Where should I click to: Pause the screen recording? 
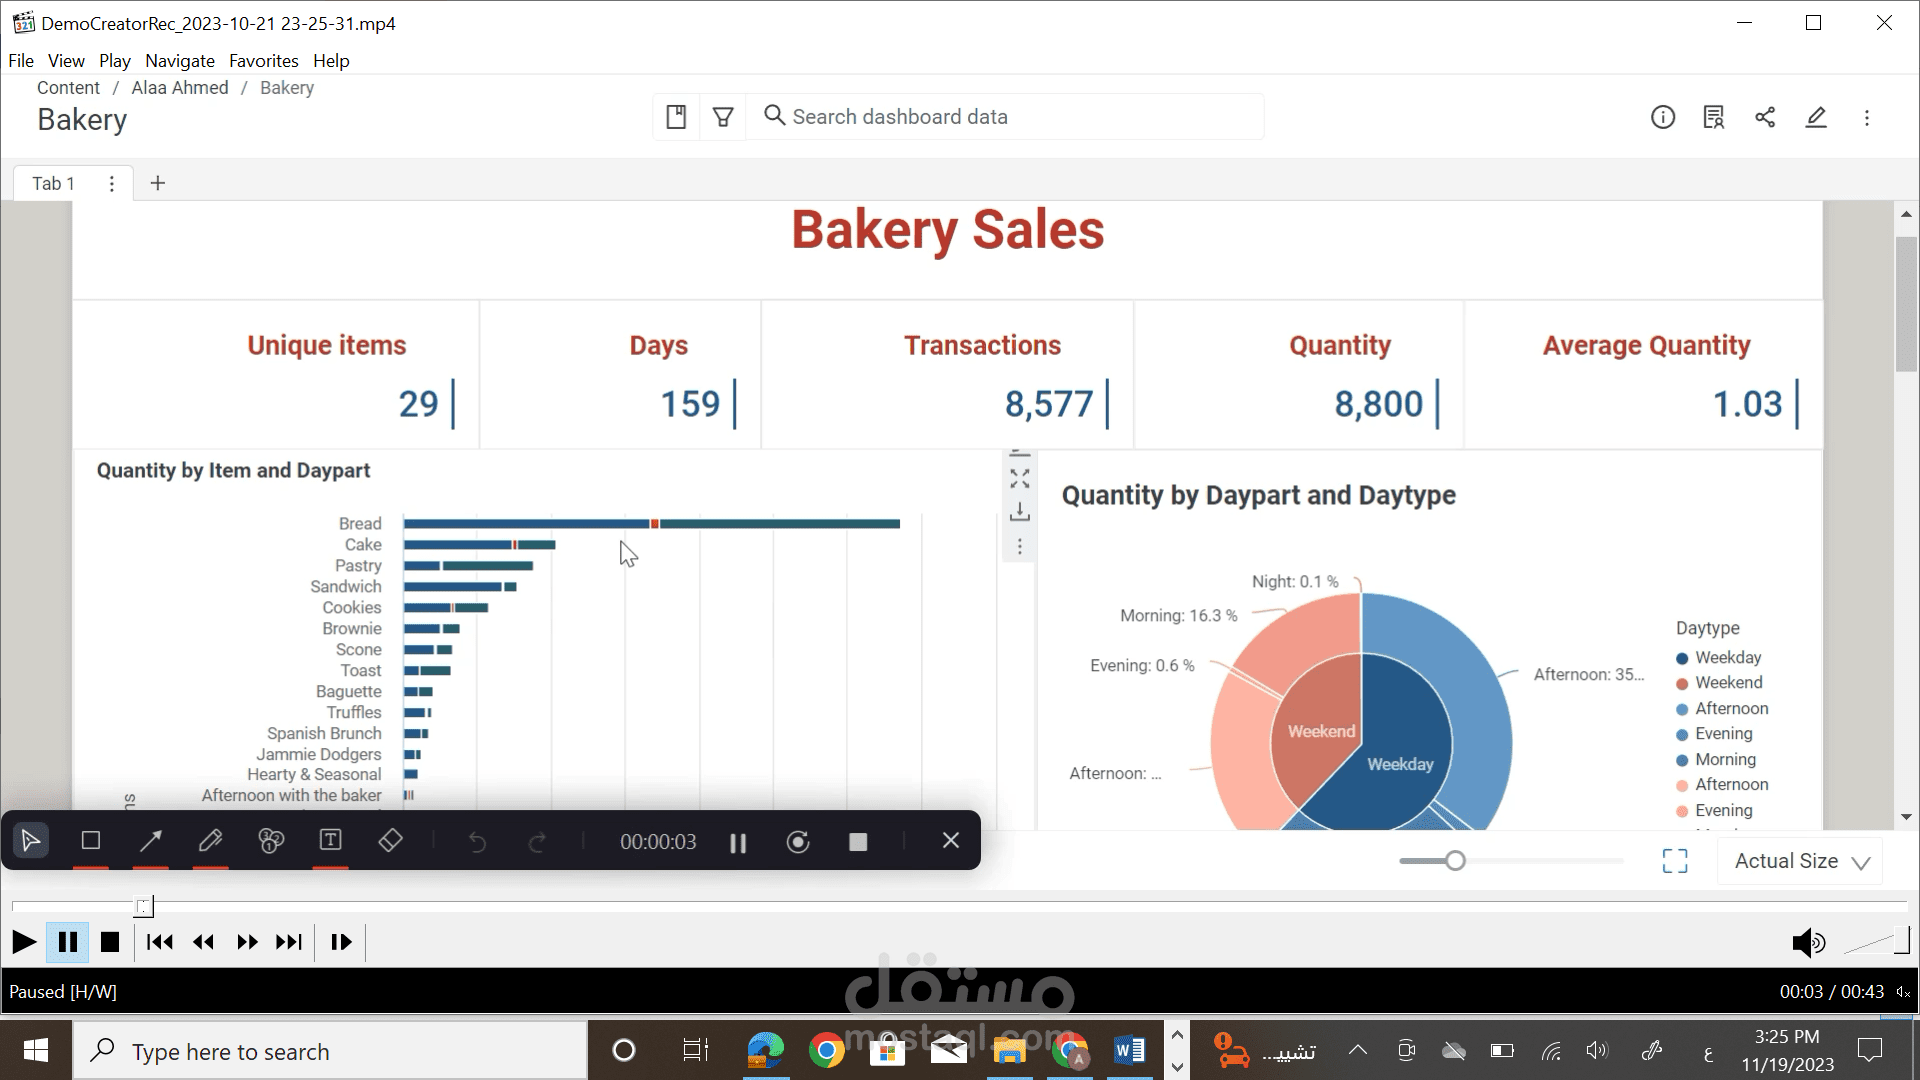[x=738, y=842]
